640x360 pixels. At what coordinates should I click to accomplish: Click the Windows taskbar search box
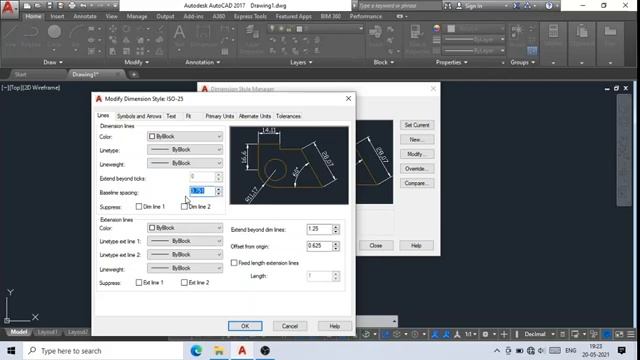(103, 351)
